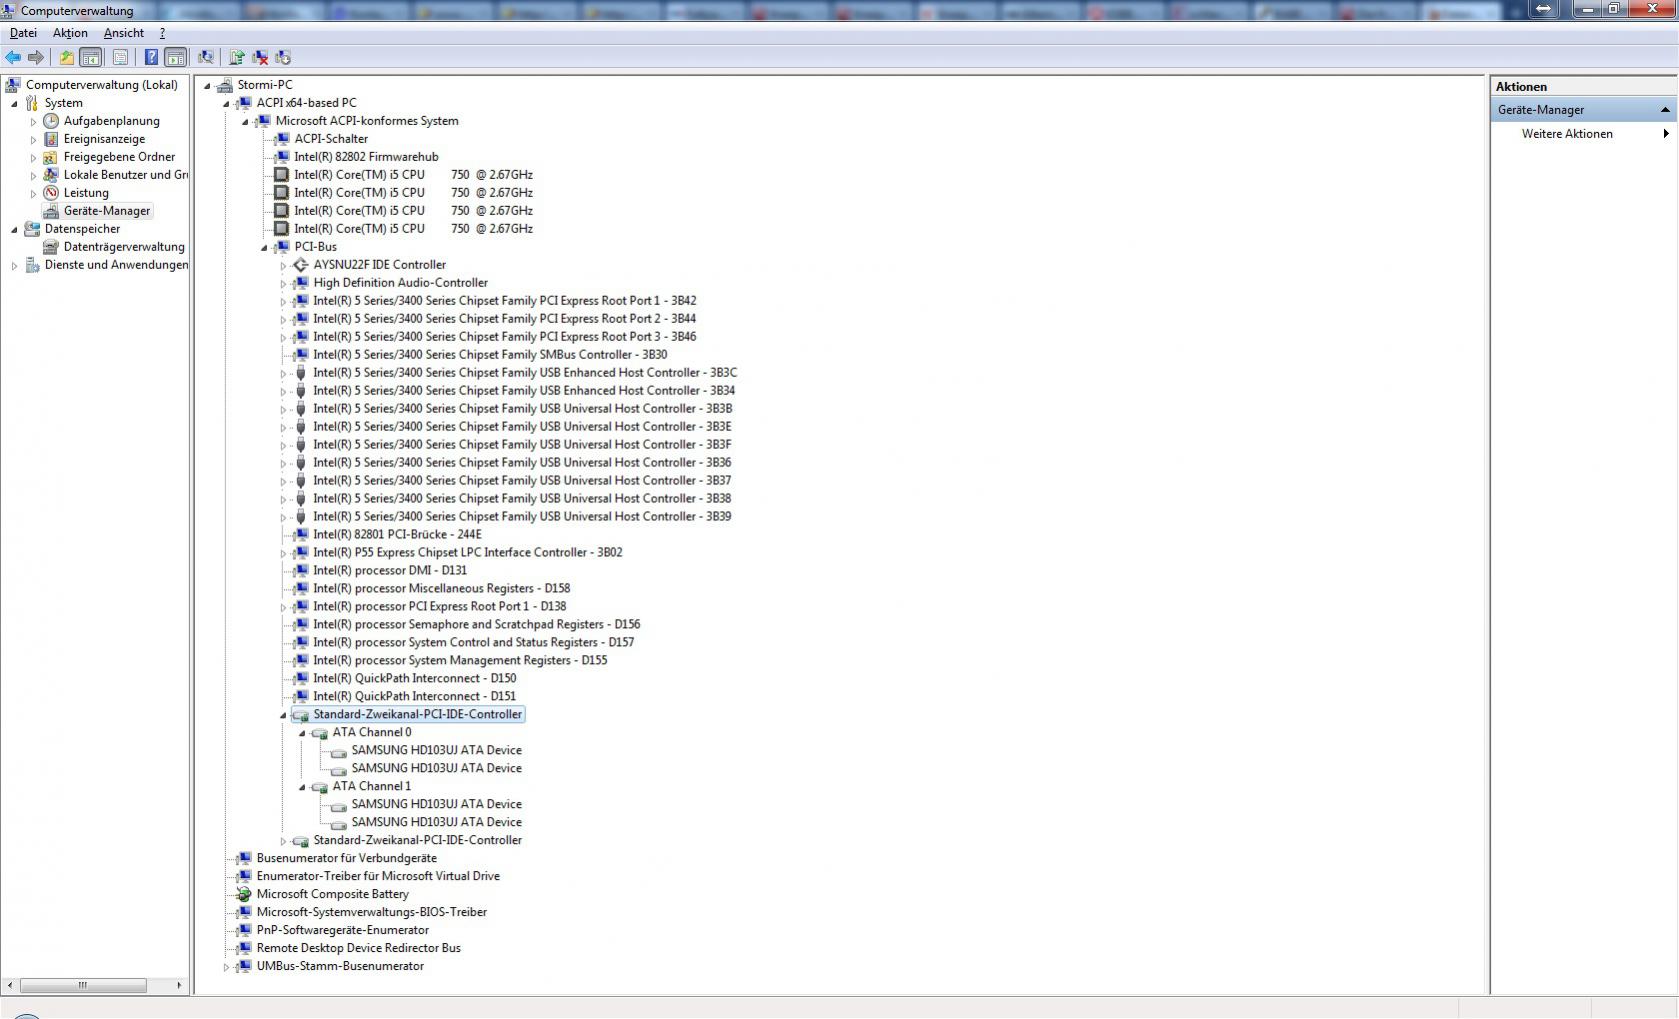The height and width of the screenshot is (1019, 1679).
Task: Click the Ereignisanzeige icon
Action: tap(51, 139)
